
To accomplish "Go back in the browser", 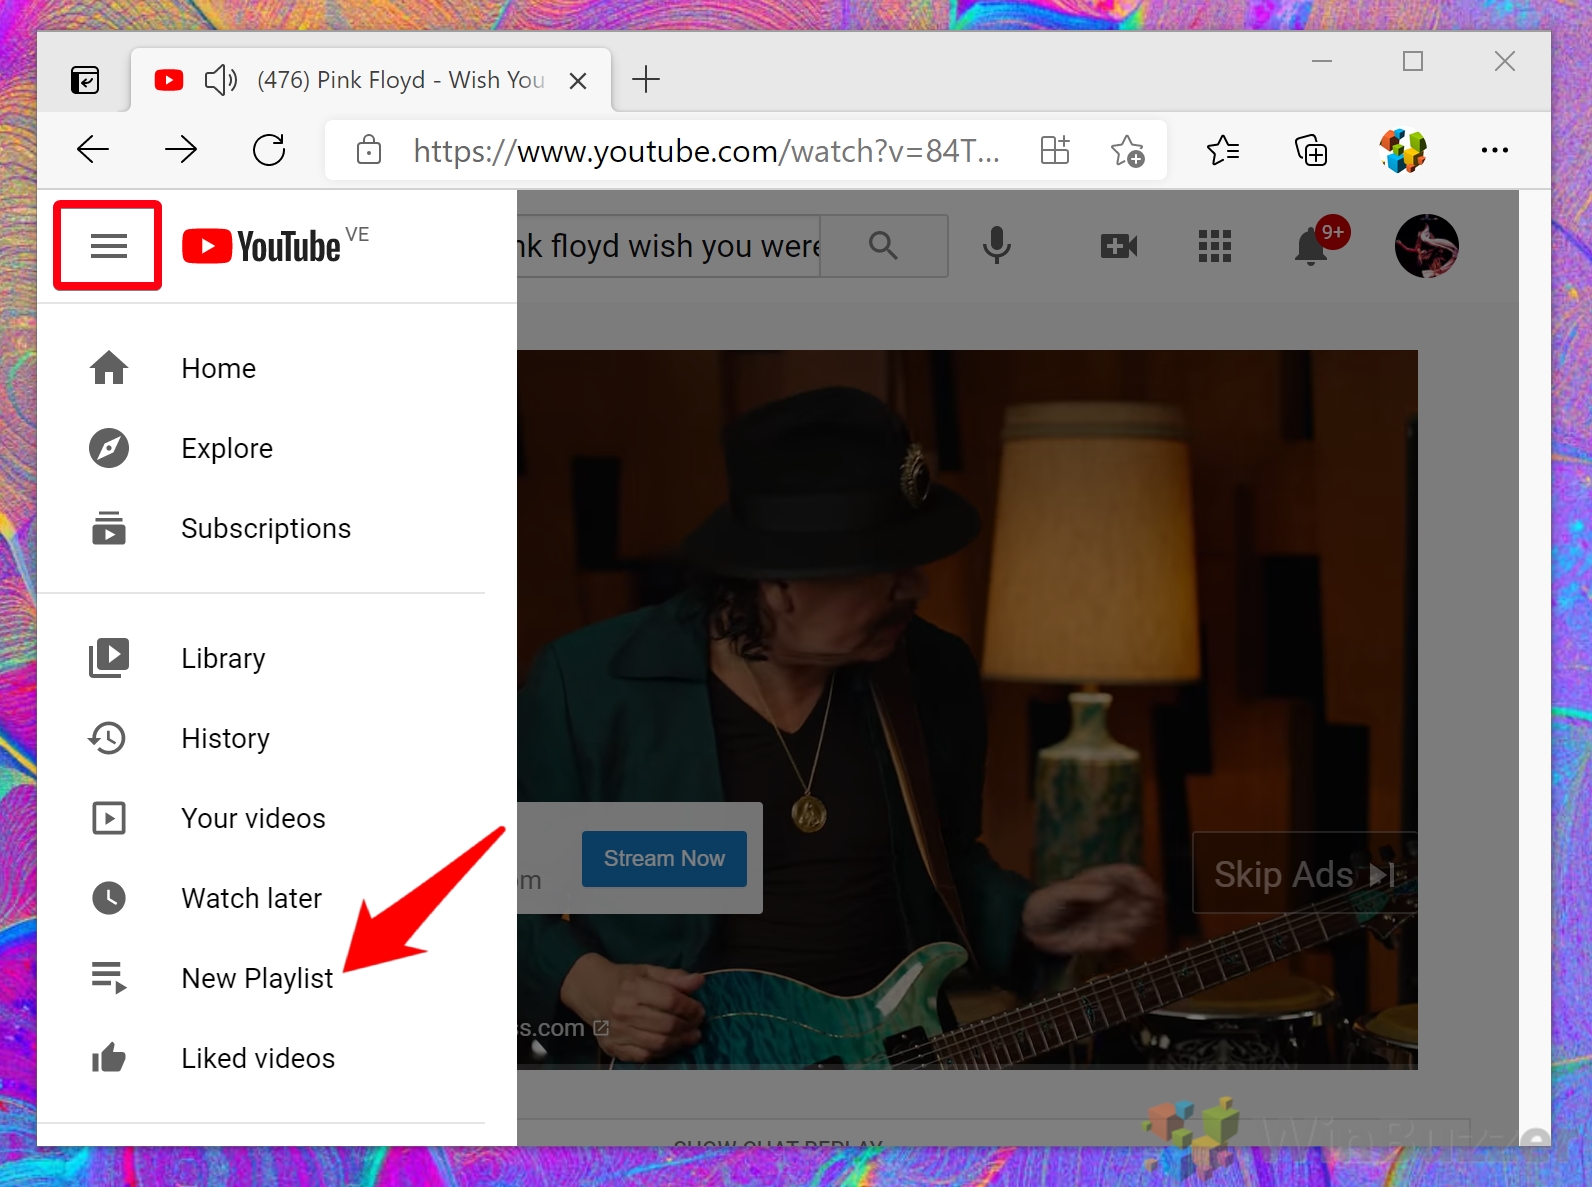I will [93, 150].
